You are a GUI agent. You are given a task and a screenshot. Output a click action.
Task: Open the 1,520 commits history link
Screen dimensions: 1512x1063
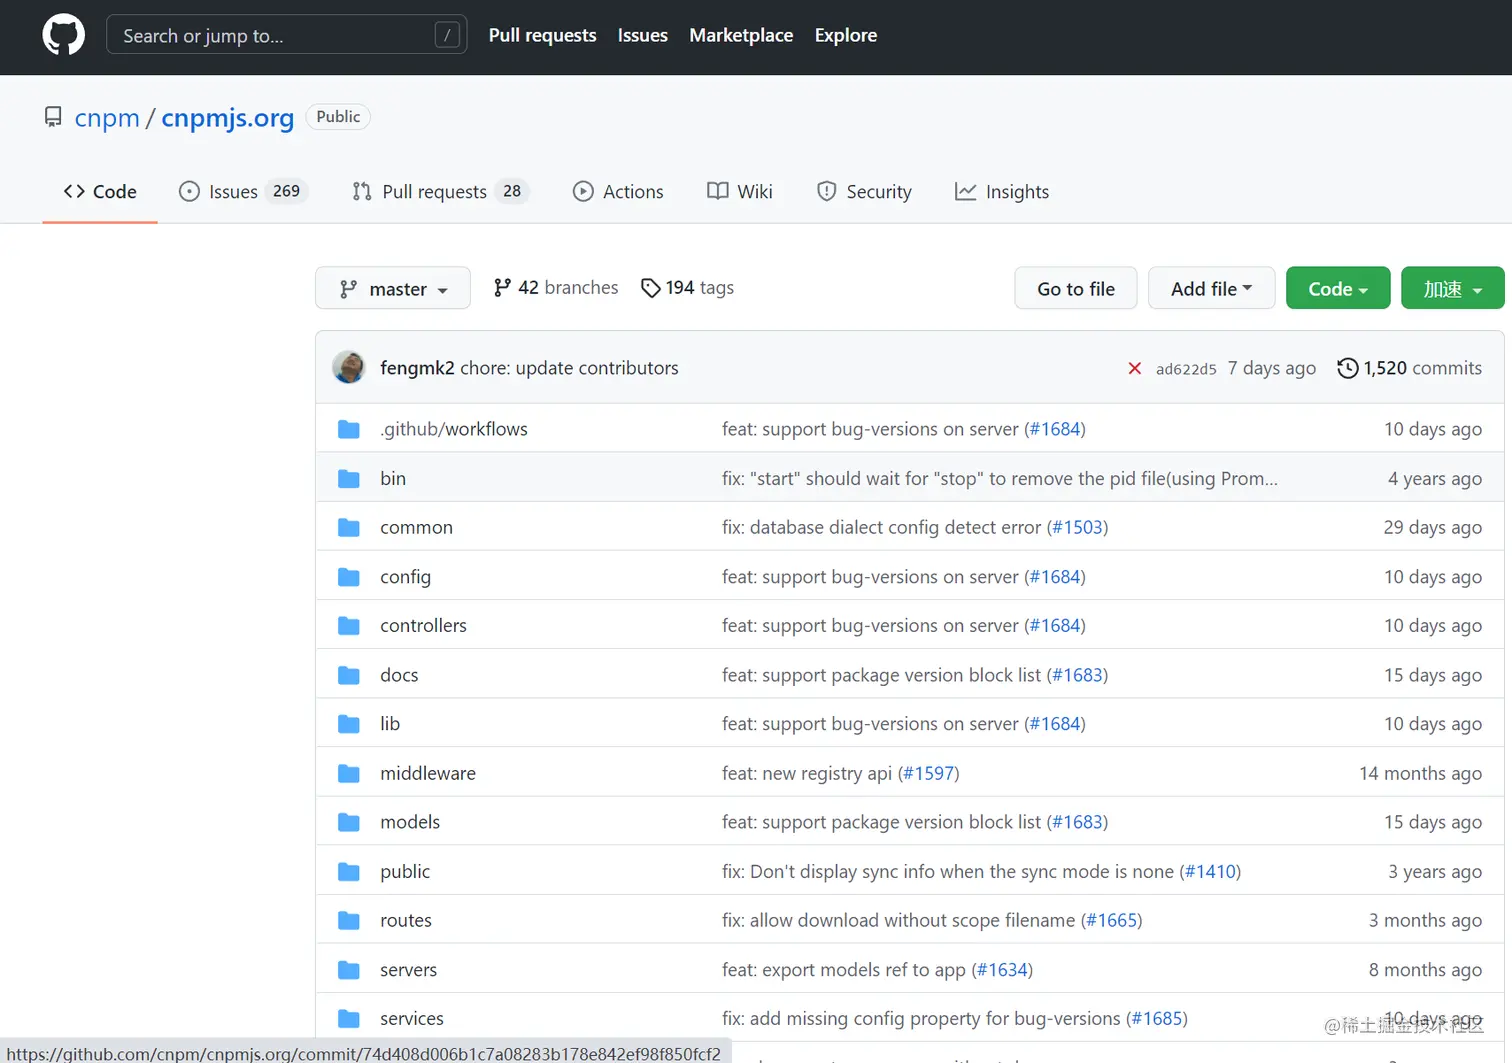coord(1410,368)
